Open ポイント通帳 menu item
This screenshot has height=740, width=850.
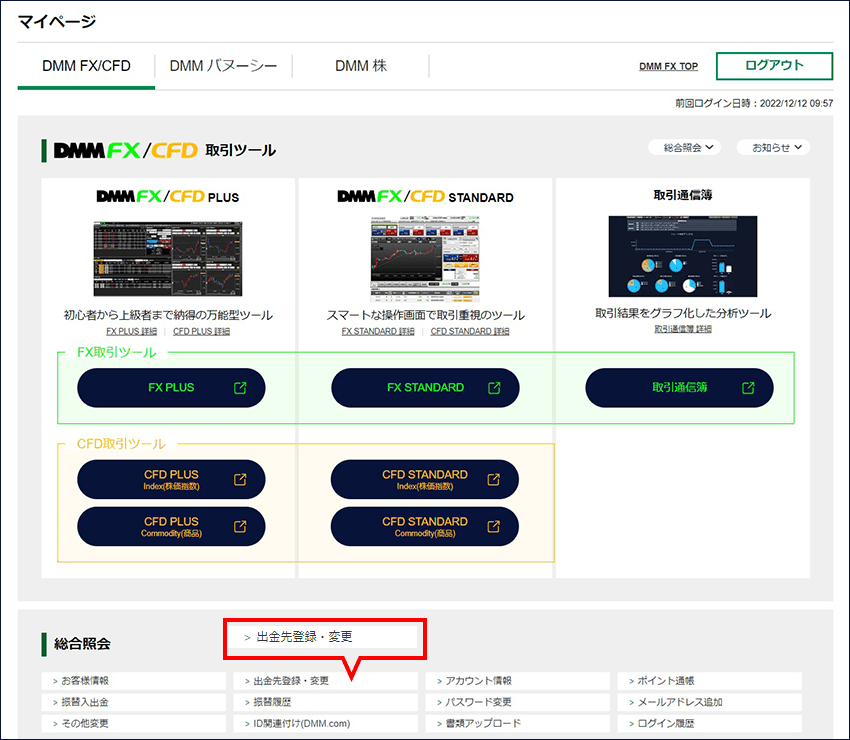coord(710,681)
